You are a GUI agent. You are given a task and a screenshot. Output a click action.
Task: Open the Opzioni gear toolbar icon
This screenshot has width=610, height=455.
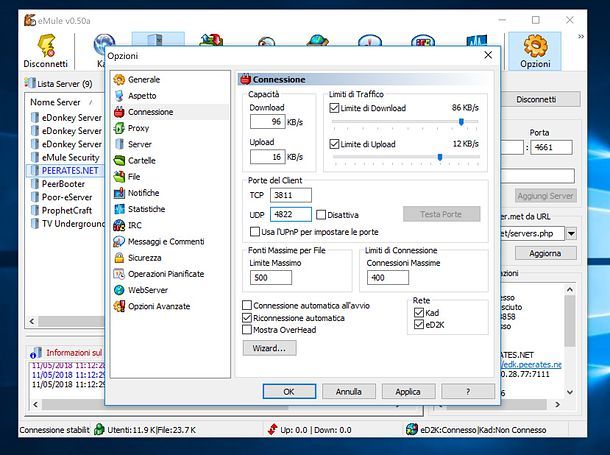pos(535,51)
